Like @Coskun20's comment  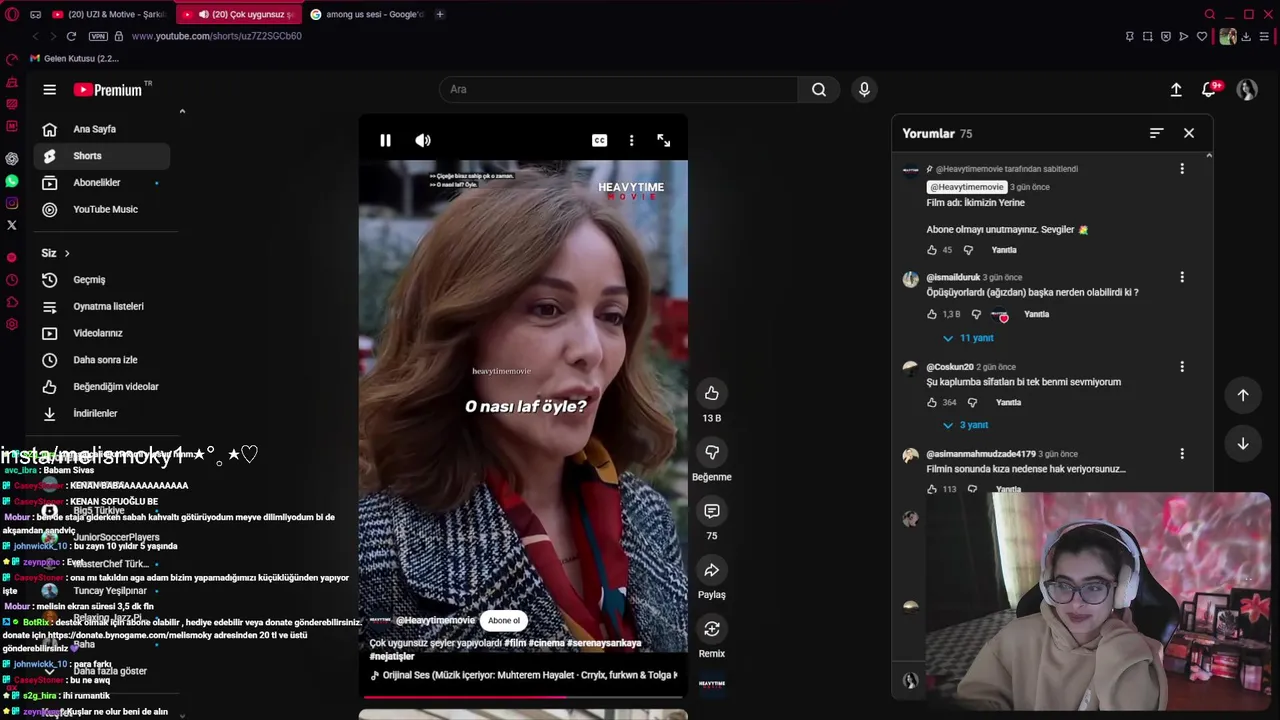click(932, 402)
